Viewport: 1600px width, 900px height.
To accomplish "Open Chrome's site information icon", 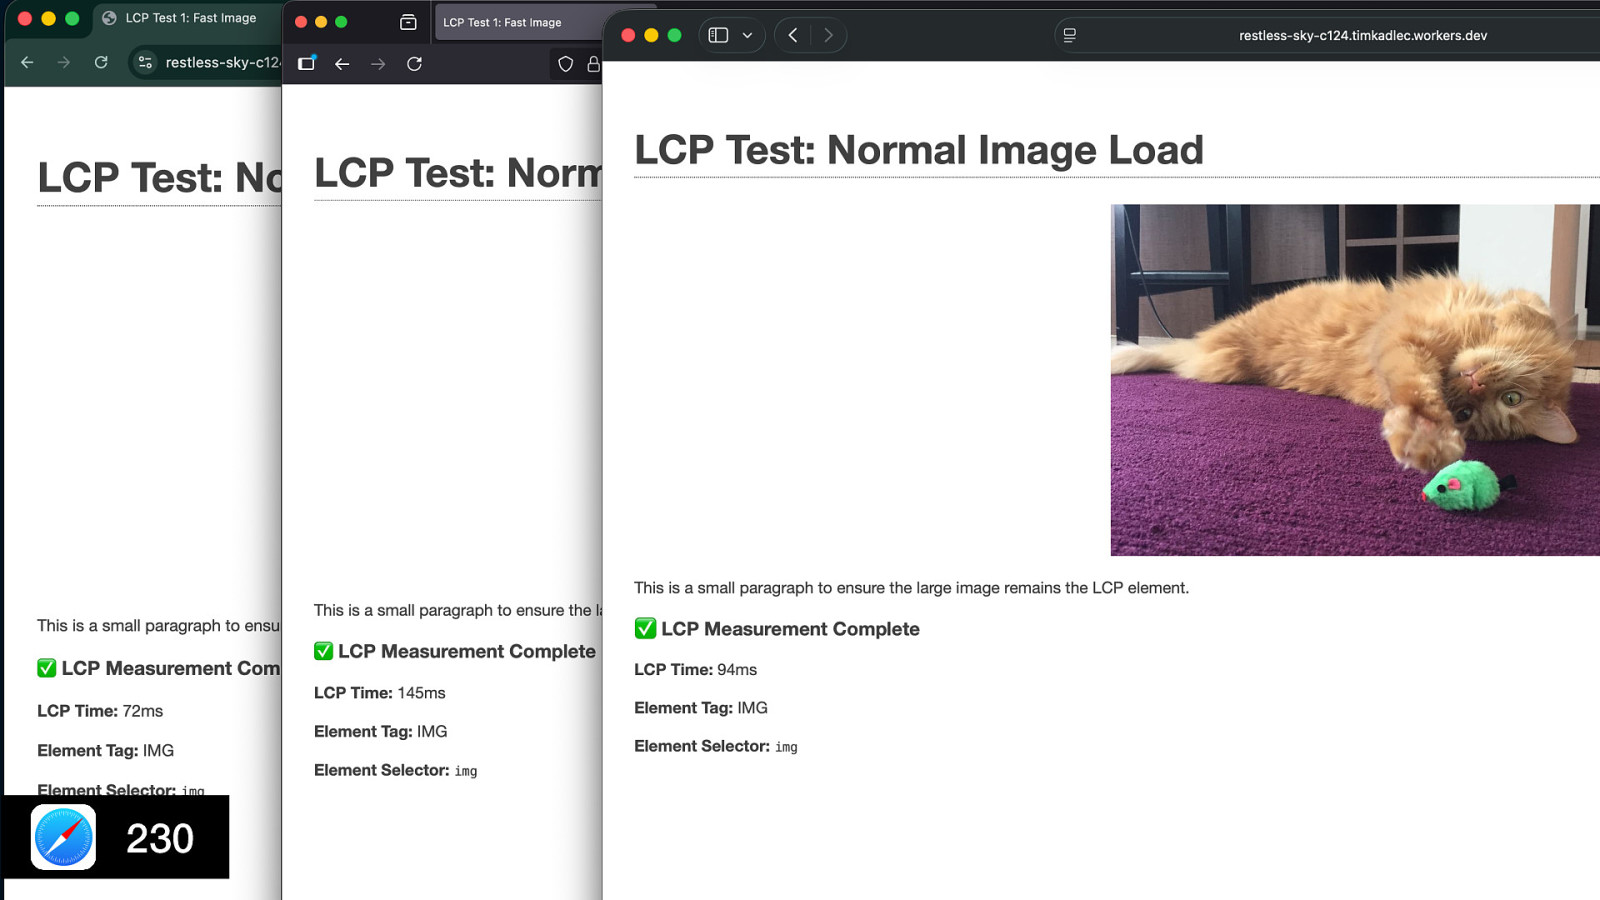I will 145,62.
